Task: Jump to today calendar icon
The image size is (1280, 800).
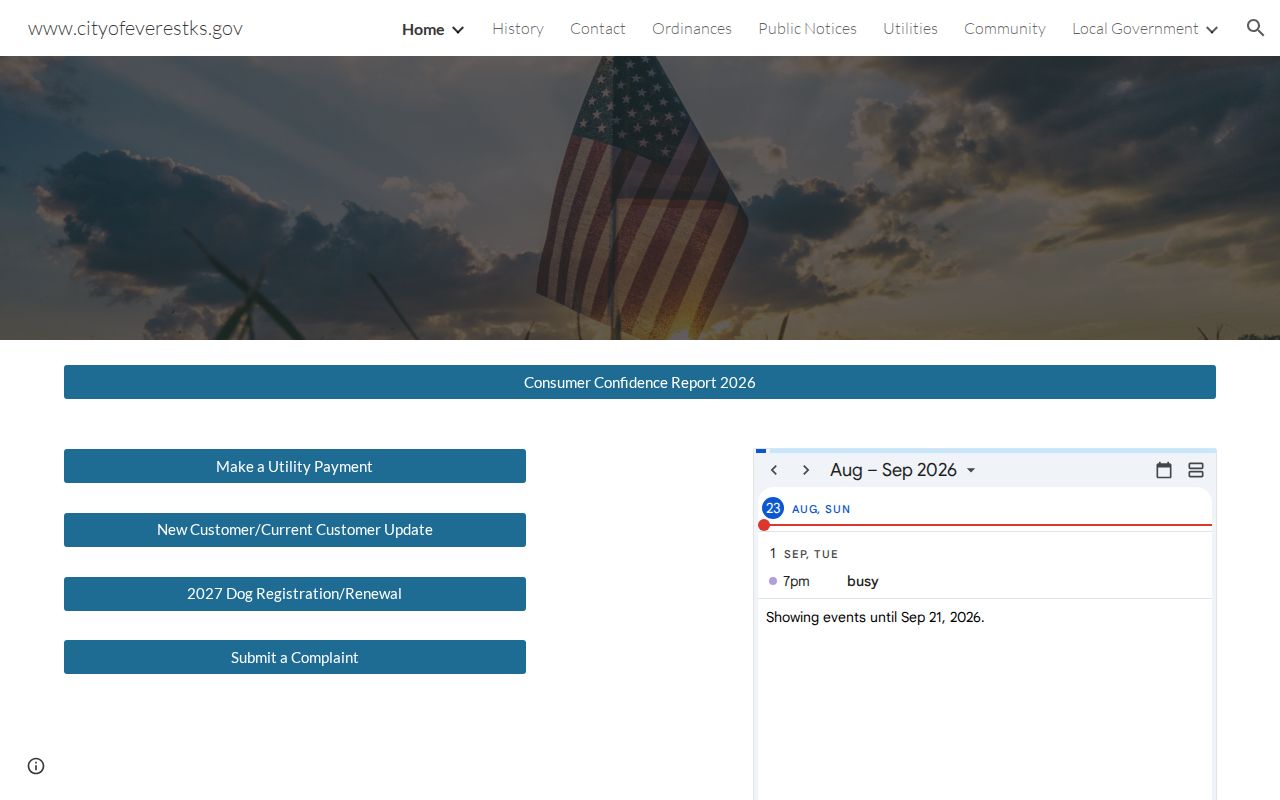Action: 1164,470
